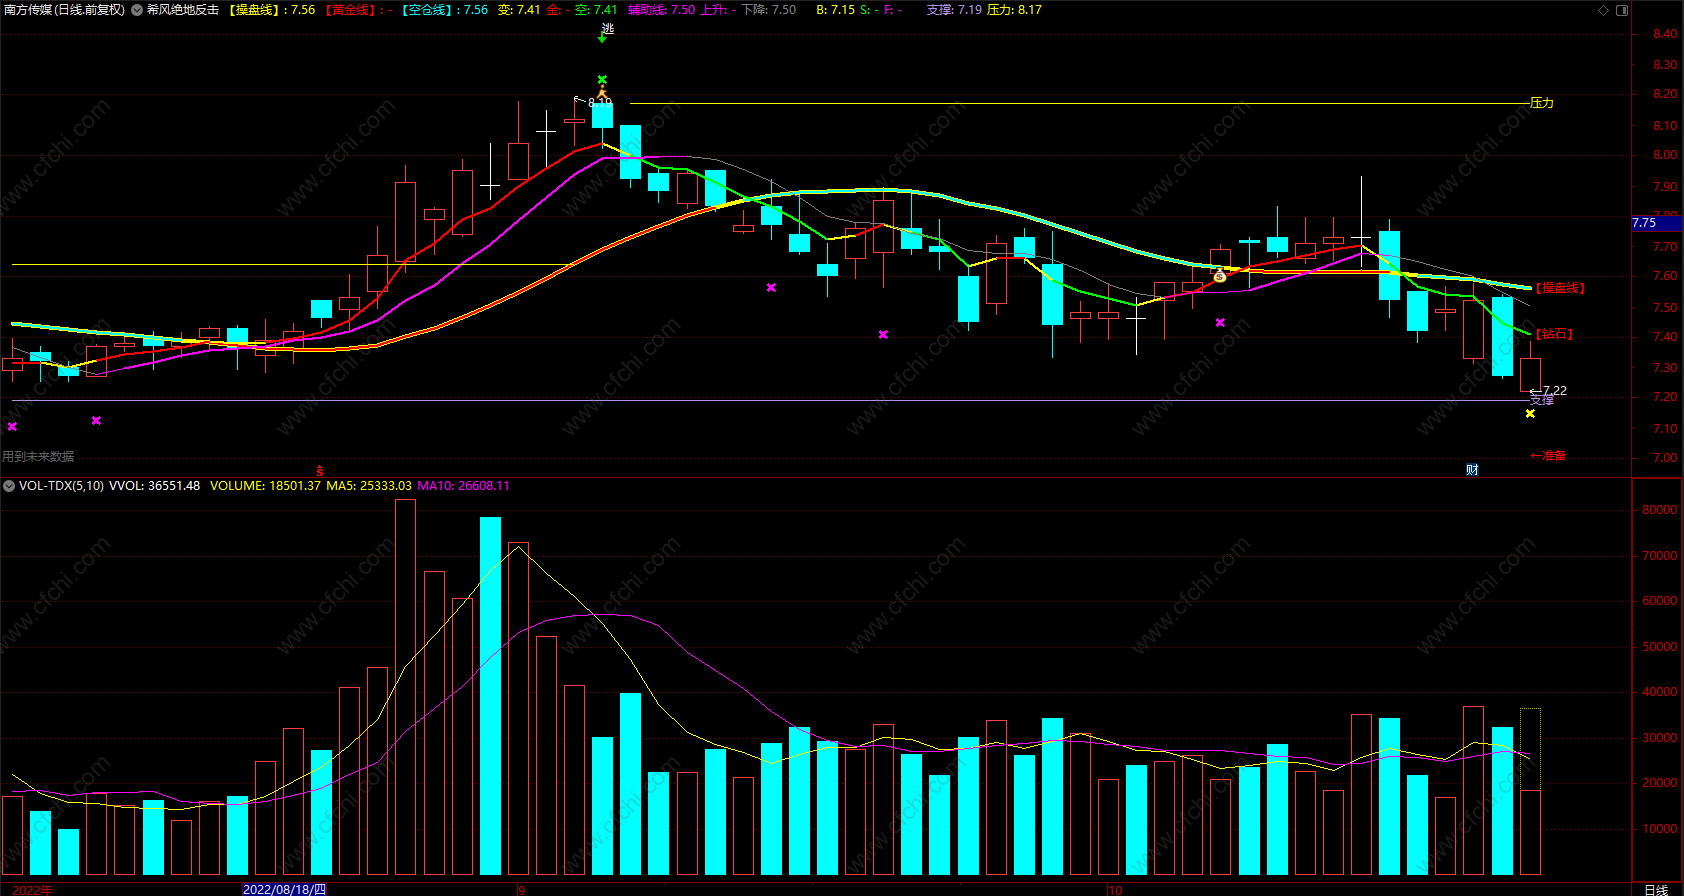Image resolution: width=1684 pixels, height=896 pixels.
Task: Click the 希风绝地反击 indicator name
Action: coord(183,10)
